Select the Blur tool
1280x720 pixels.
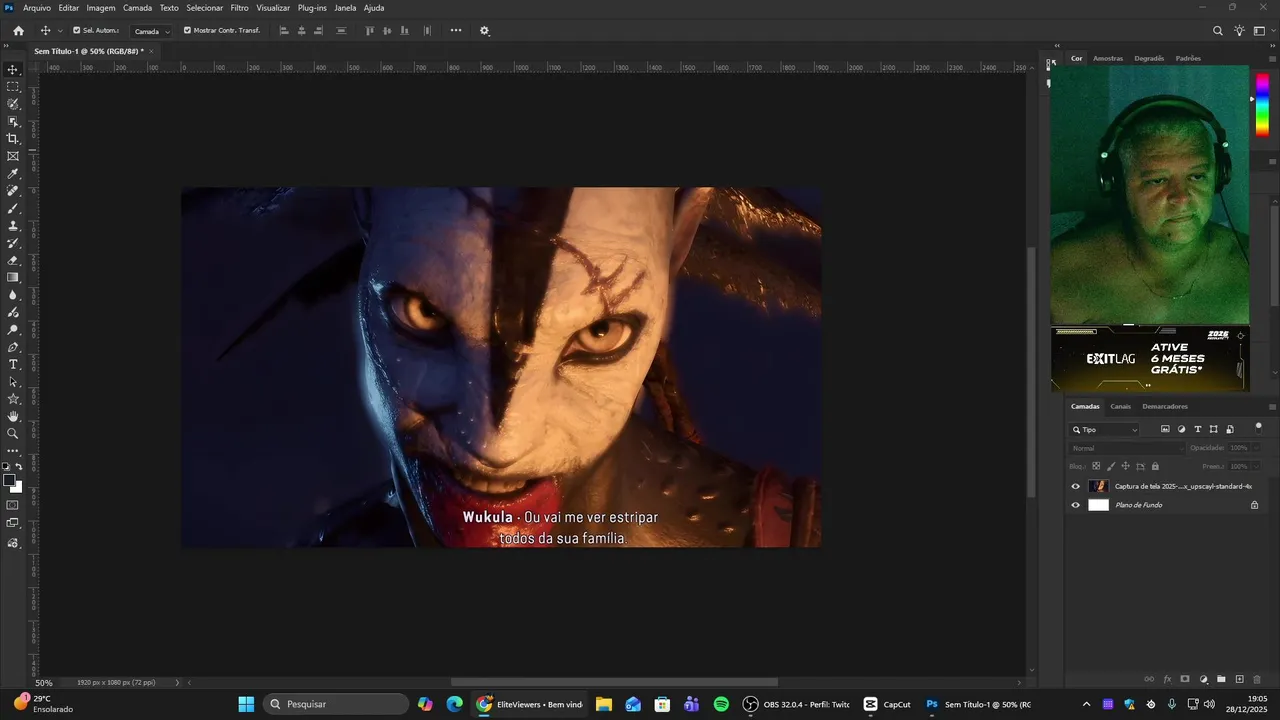tap(13, 295)
